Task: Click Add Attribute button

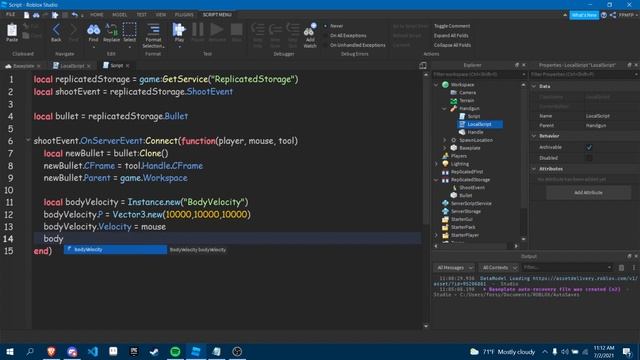Action: [588, 193]
